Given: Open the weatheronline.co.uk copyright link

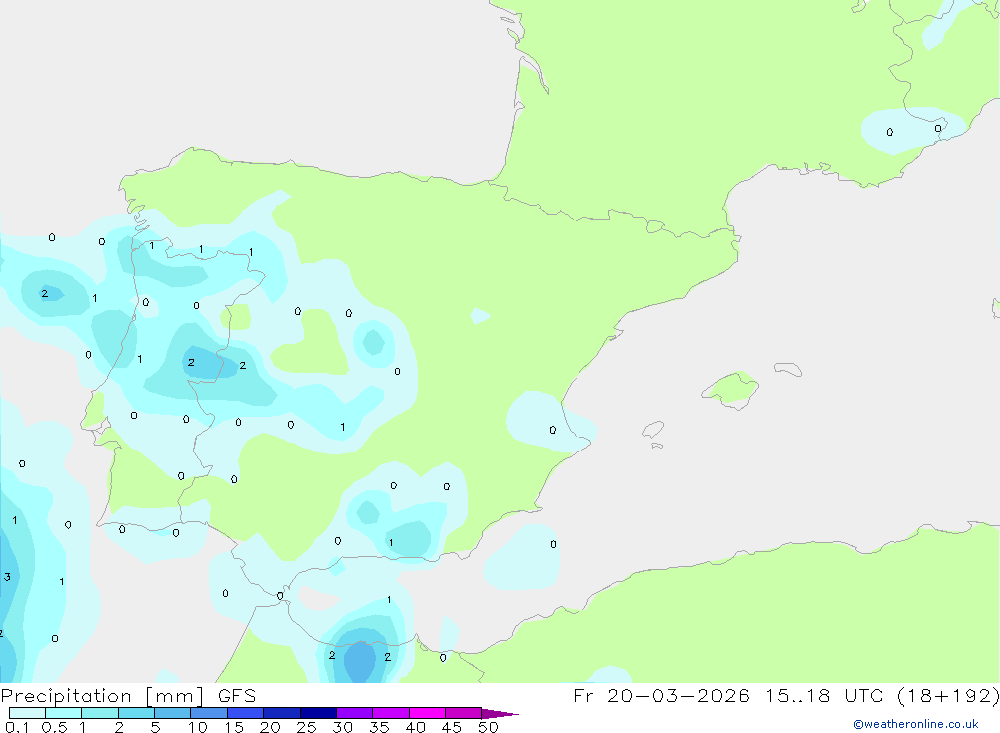Looking at the screenshot, I should click(916, 724).
